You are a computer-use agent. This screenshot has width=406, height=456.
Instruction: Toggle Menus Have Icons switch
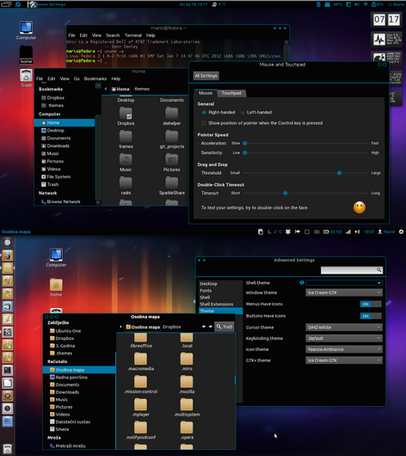371,304
